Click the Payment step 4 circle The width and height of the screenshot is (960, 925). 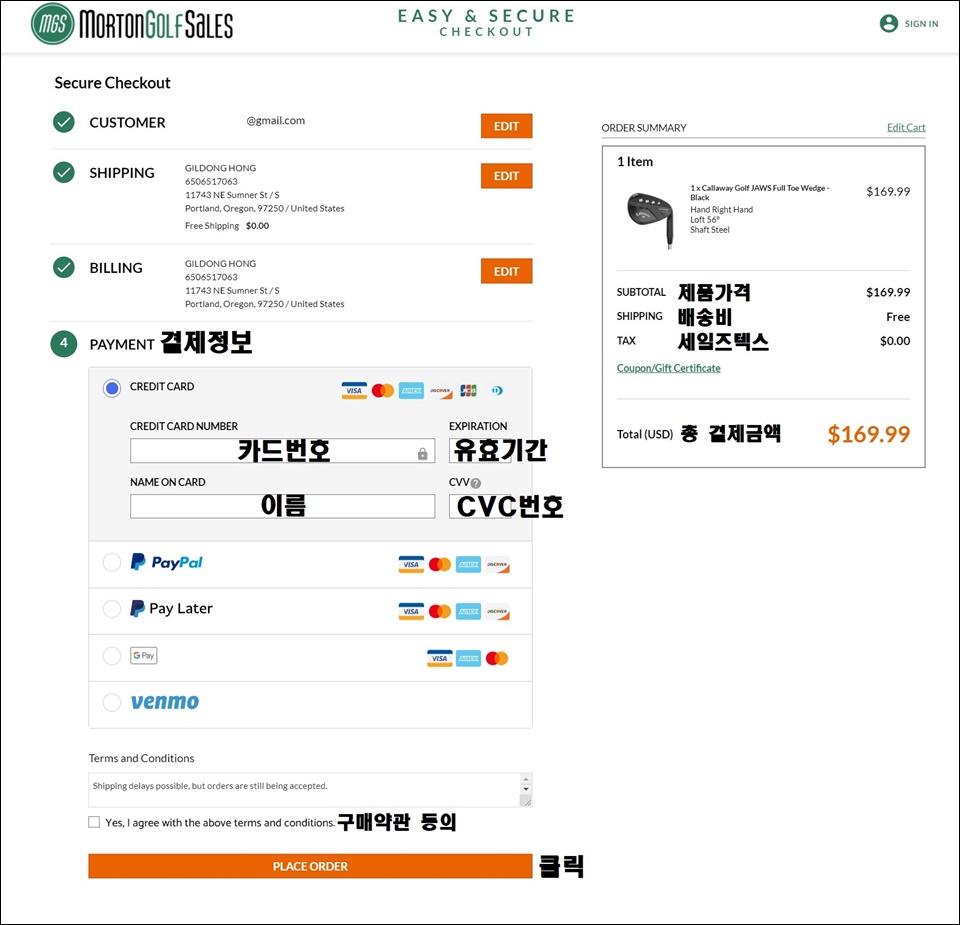64,344
